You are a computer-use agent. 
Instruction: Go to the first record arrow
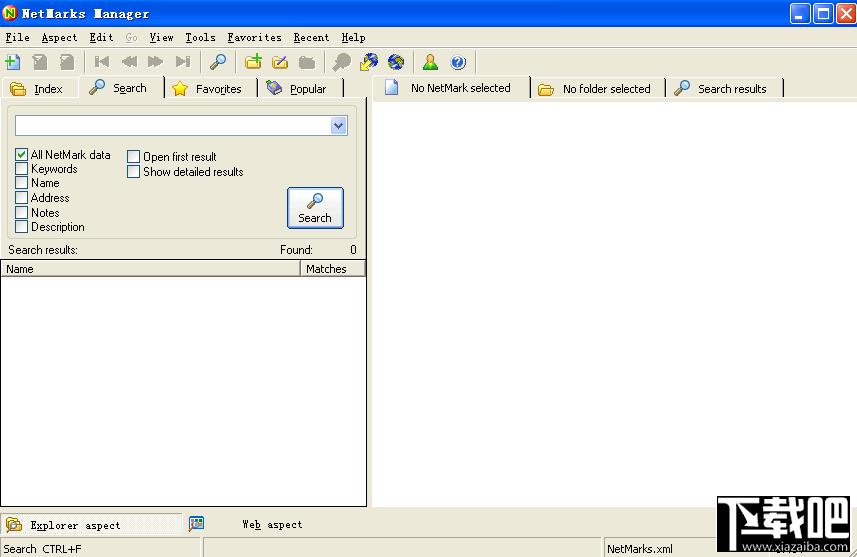(102, 62)
